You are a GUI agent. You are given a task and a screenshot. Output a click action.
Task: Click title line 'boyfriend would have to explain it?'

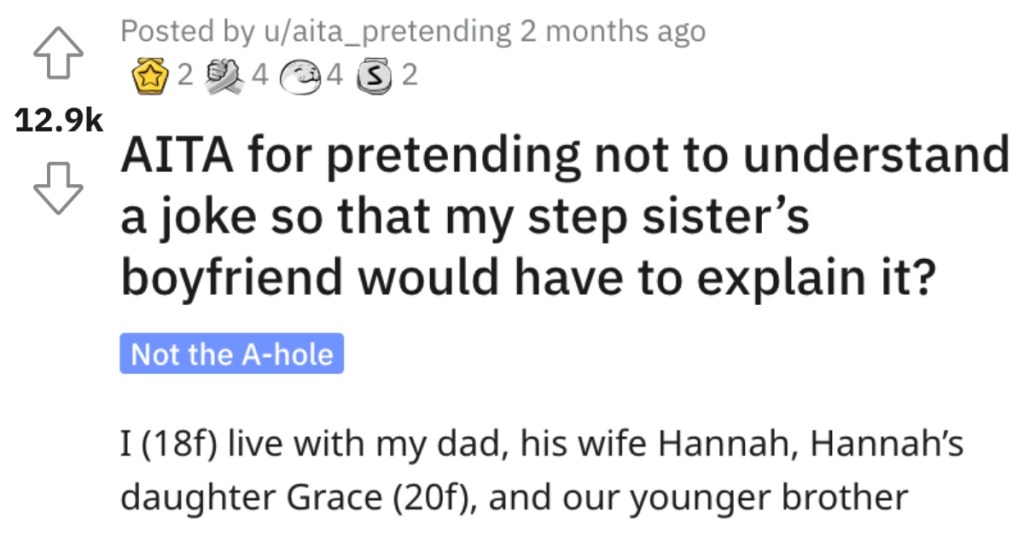coord(528,278)
